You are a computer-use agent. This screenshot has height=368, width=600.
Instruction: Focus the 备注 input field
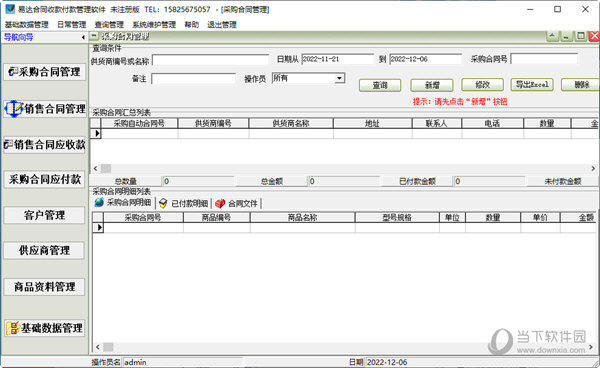pos(193,78)
